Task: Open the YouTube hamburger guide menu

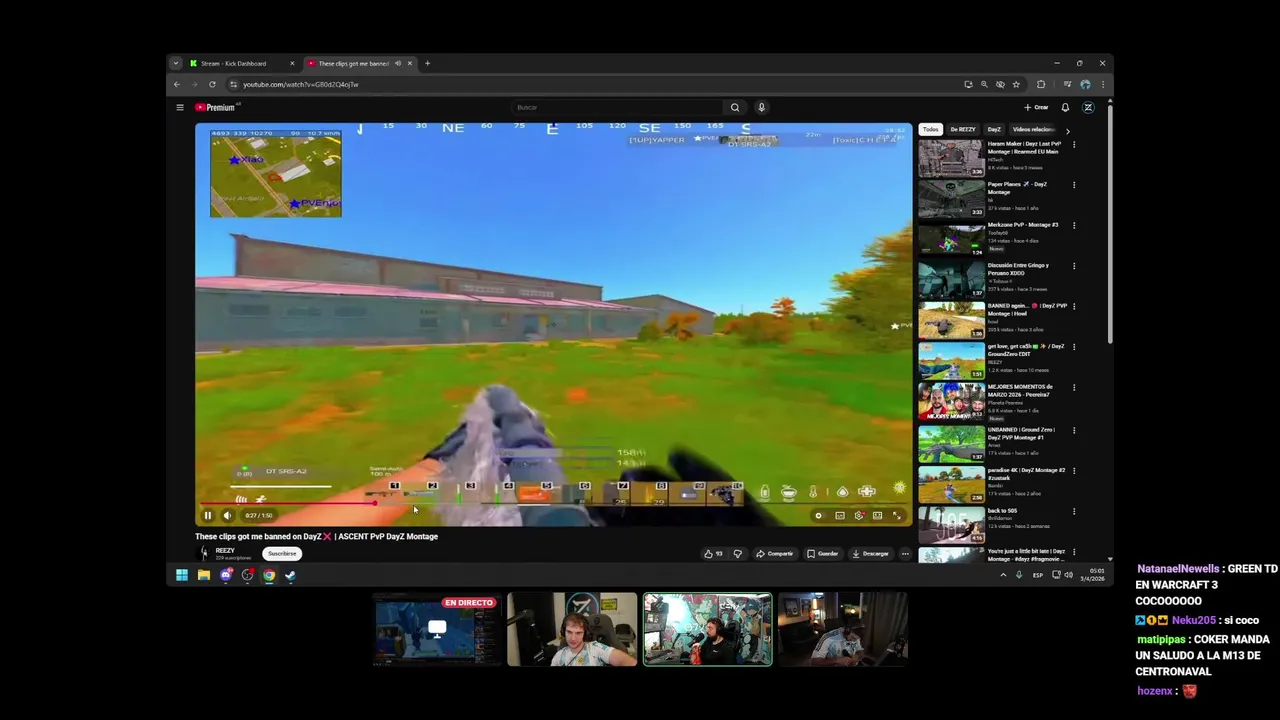Action: click(x=180, y=108)
